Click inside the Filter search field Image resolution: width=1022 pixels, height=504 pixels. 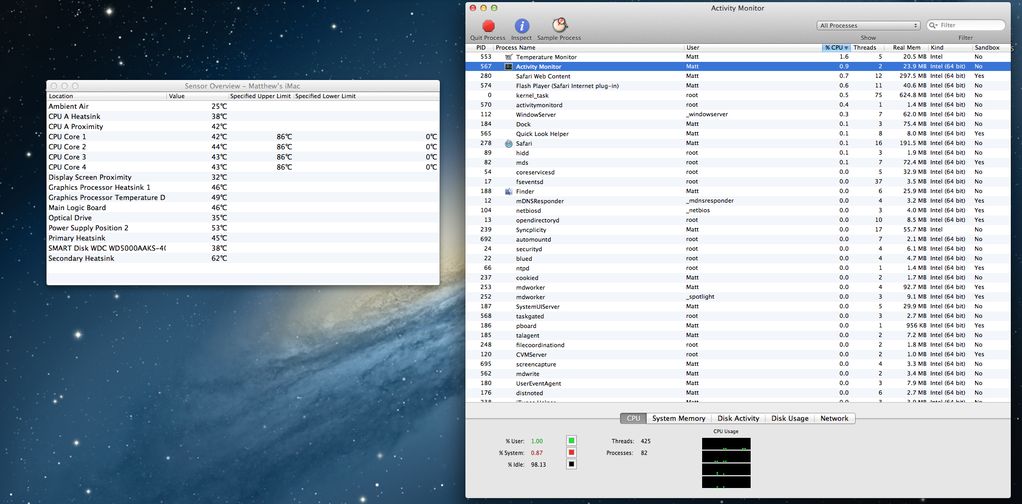(x=970, y=25)
